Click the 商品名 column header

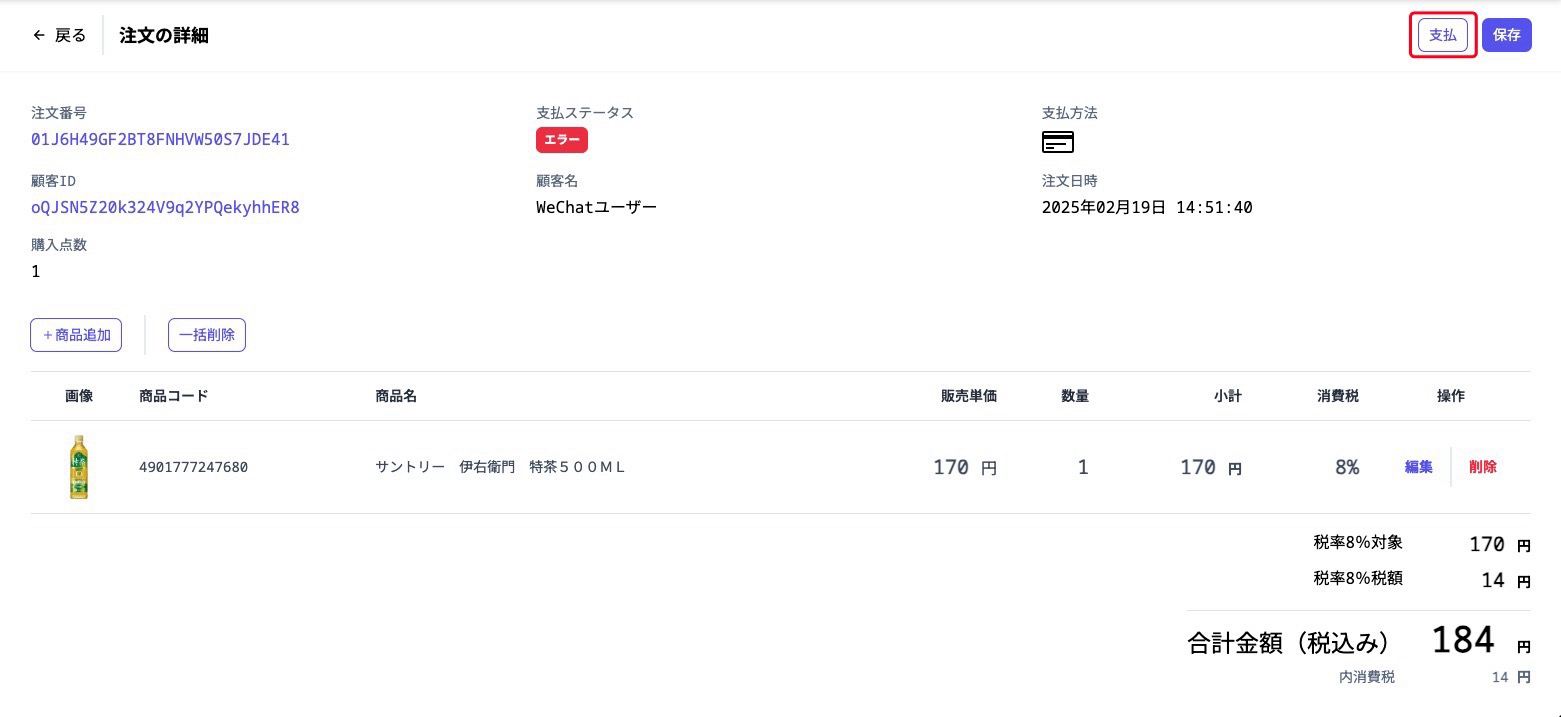click(x=396, y=395)
